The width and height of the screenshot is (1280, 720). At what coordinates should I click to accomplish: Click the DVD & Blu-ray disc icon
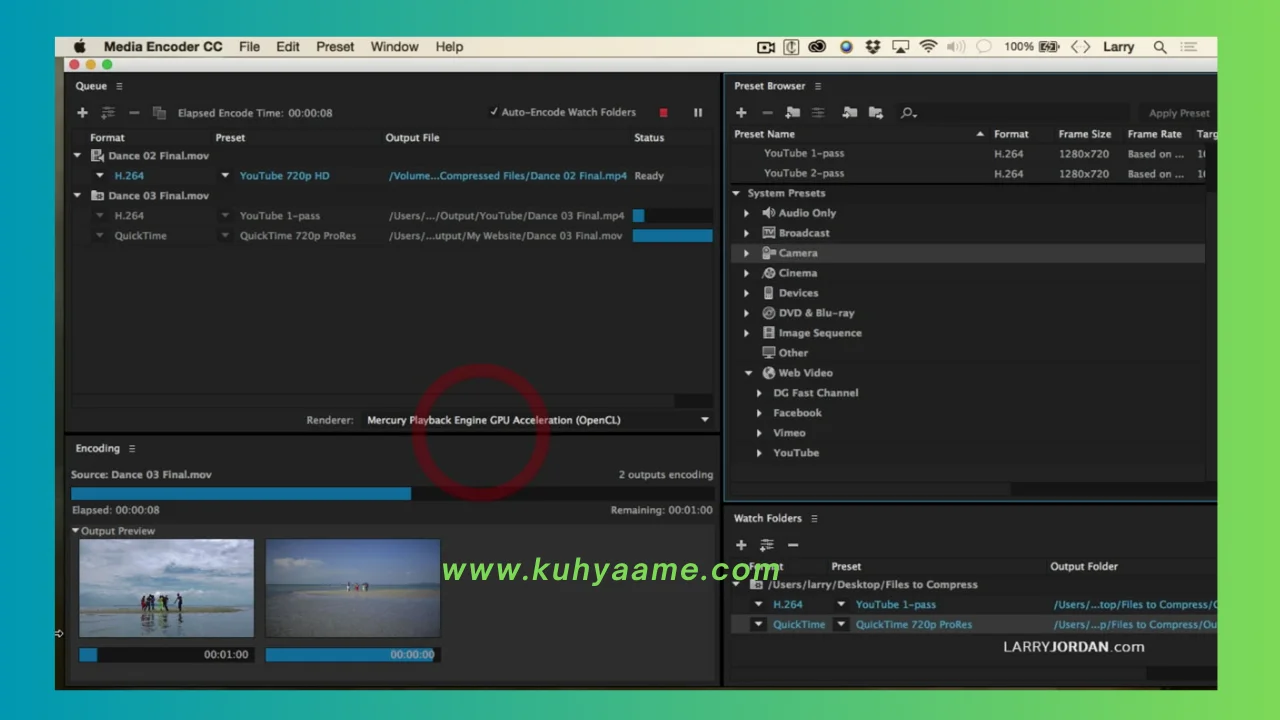(769, 313)
